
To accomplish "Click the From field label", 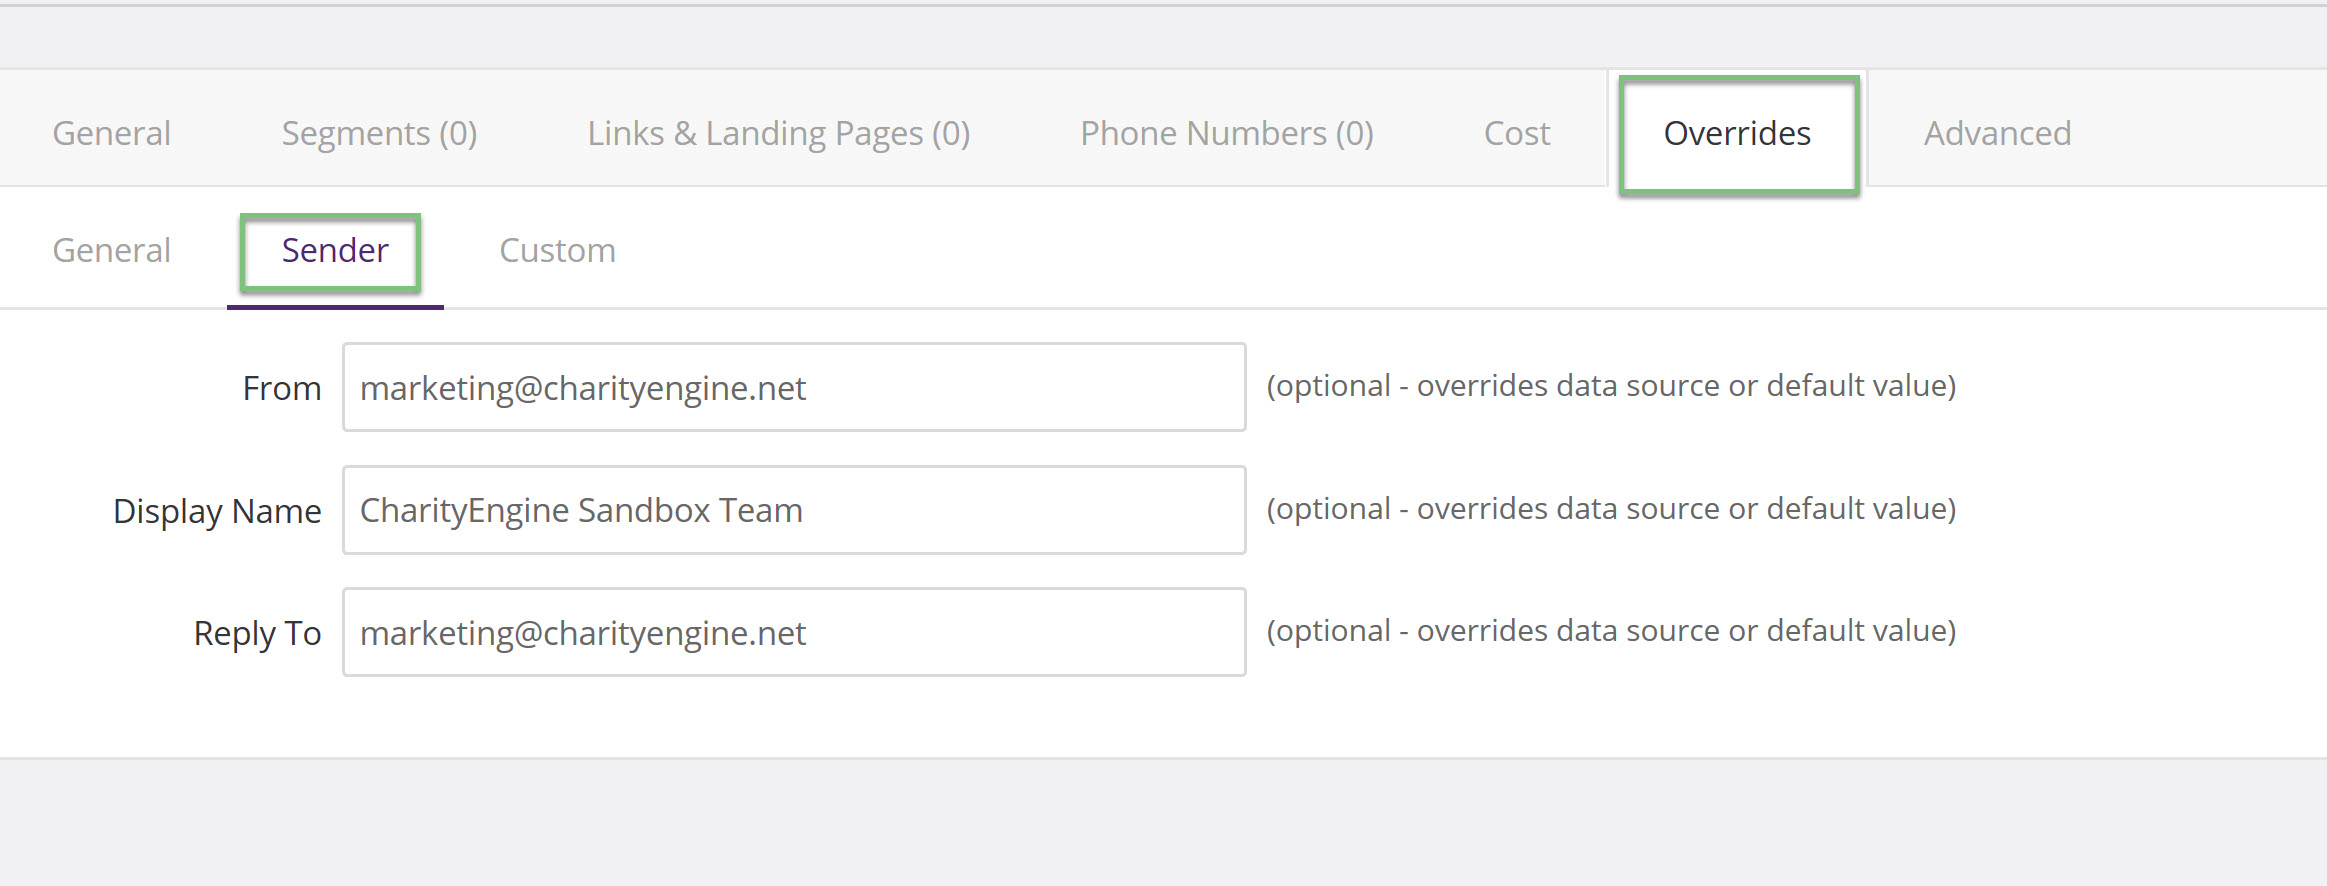I will [281, 388].
